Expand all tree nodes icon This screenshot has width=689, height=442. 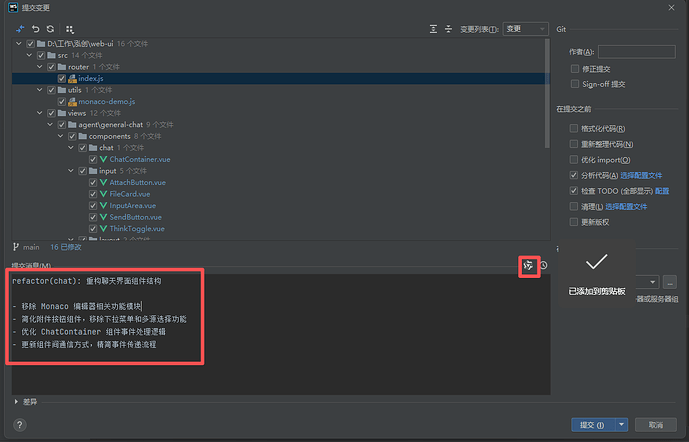433,29
